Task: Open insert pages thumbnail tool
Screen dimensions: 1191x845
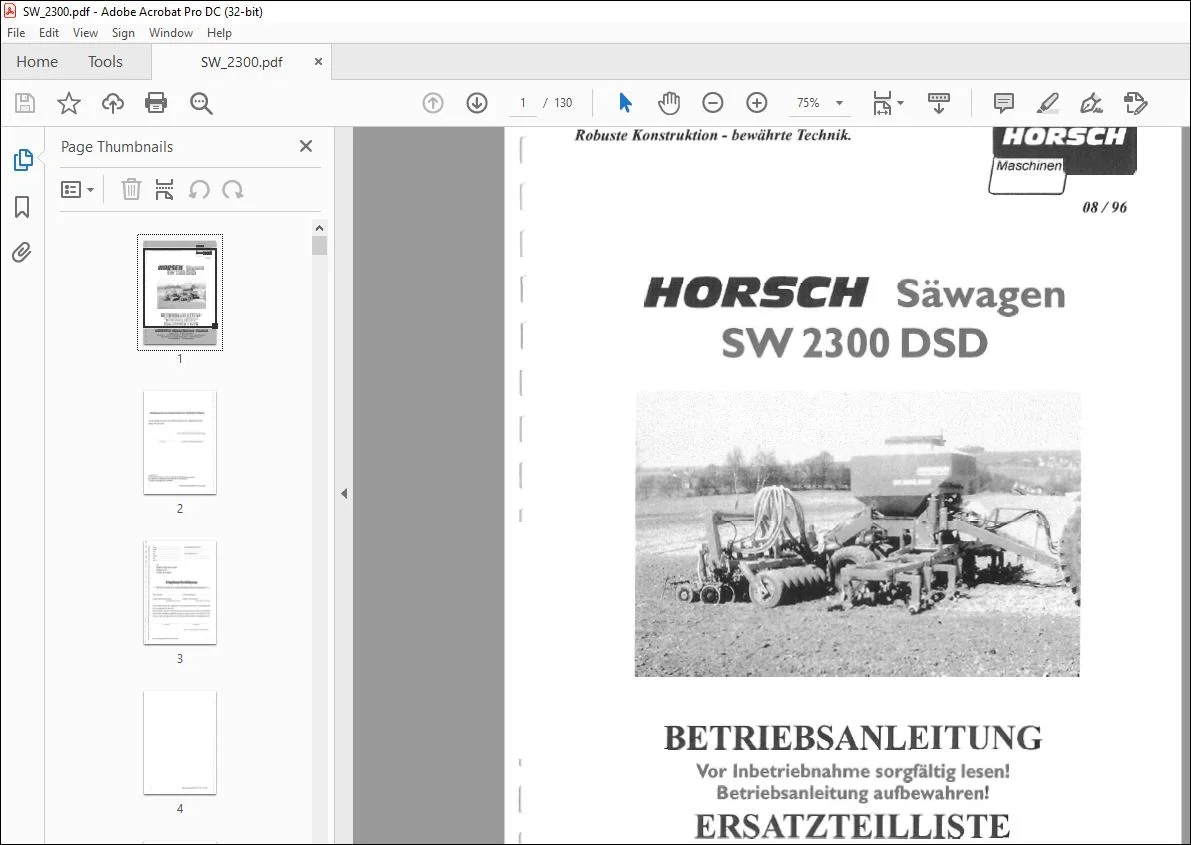Action: point(164,189)
